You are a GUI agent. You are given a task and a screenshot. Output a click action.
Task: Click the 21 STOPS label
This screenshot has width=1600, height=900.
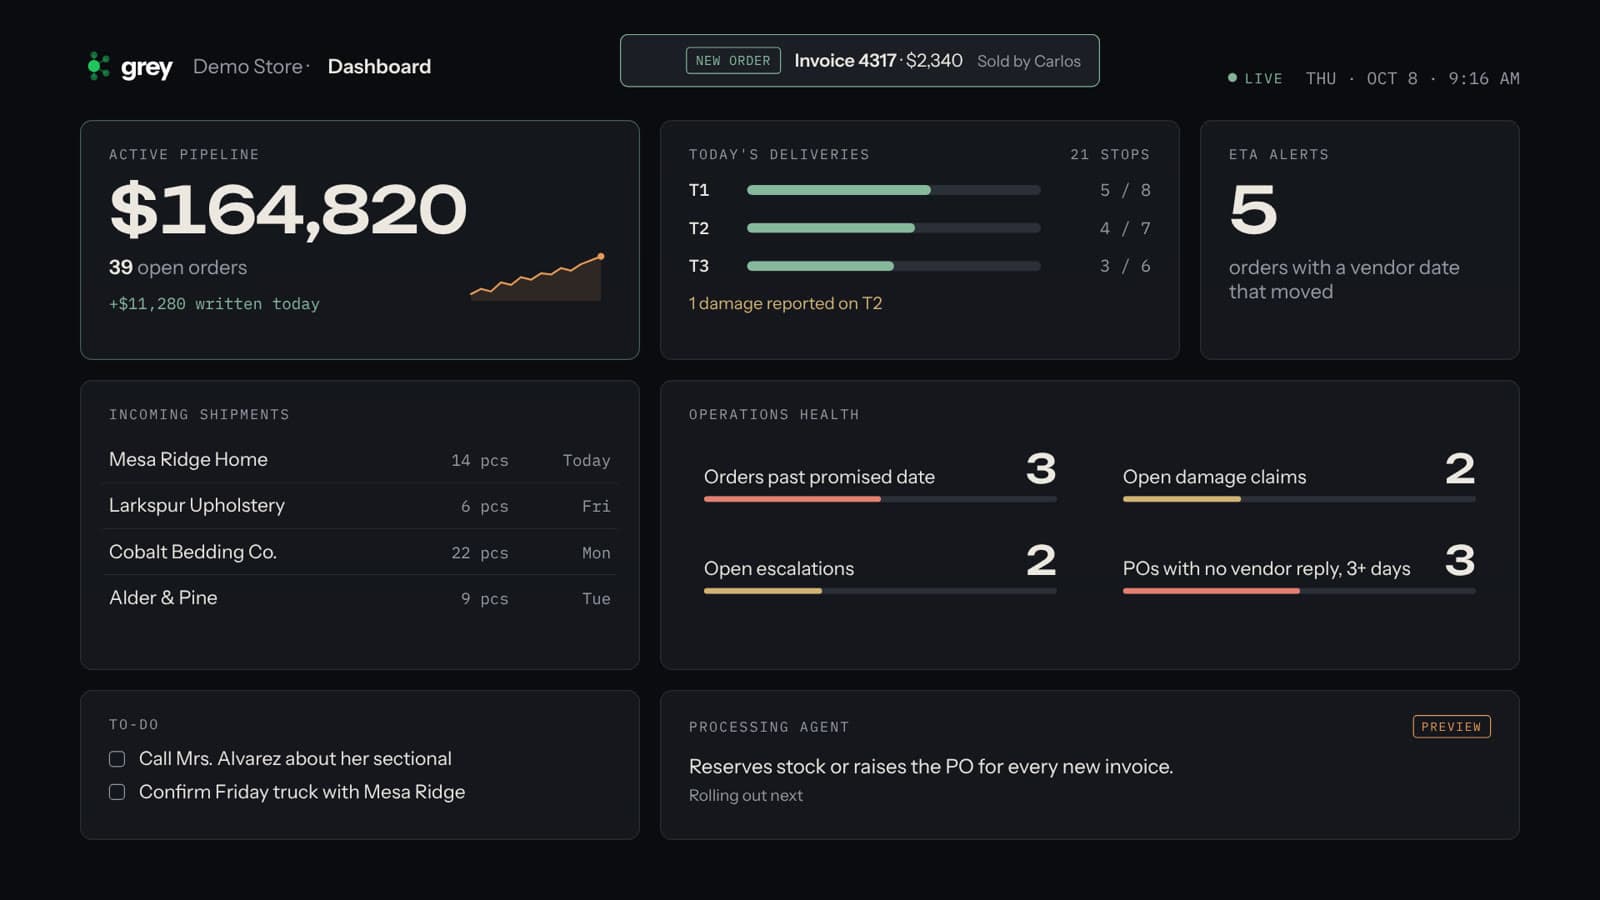pyautogui.click(x=1110, y=155)
